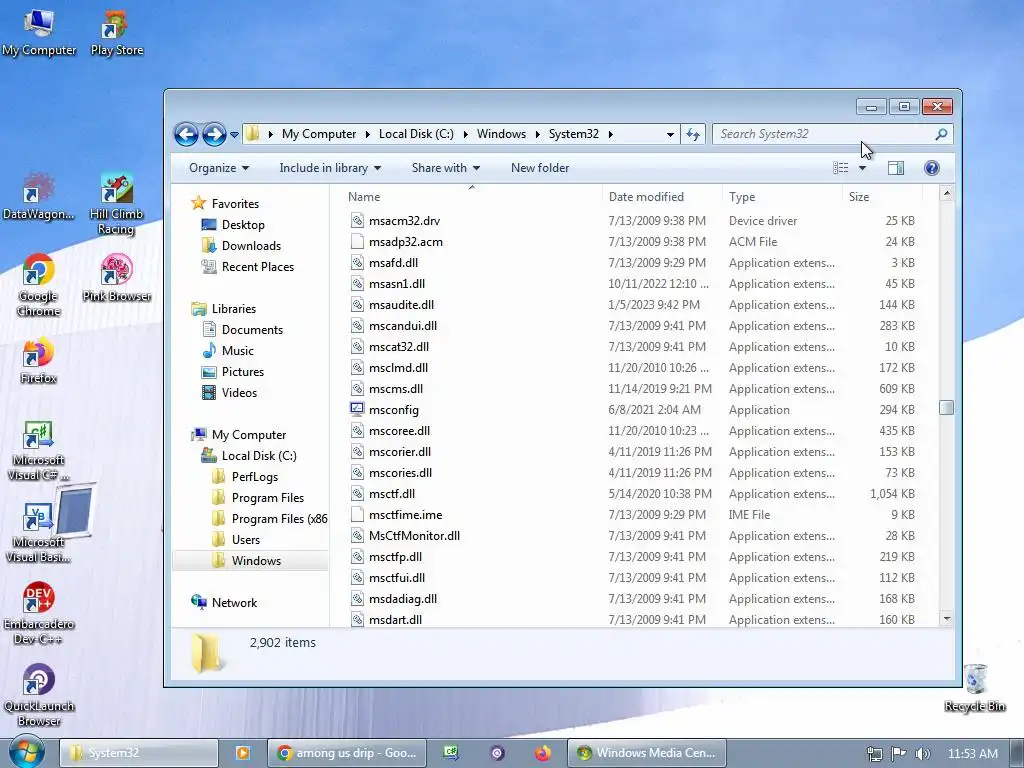Open volume speaker icon in tray

pyautogui.click(x=922, y=754)
